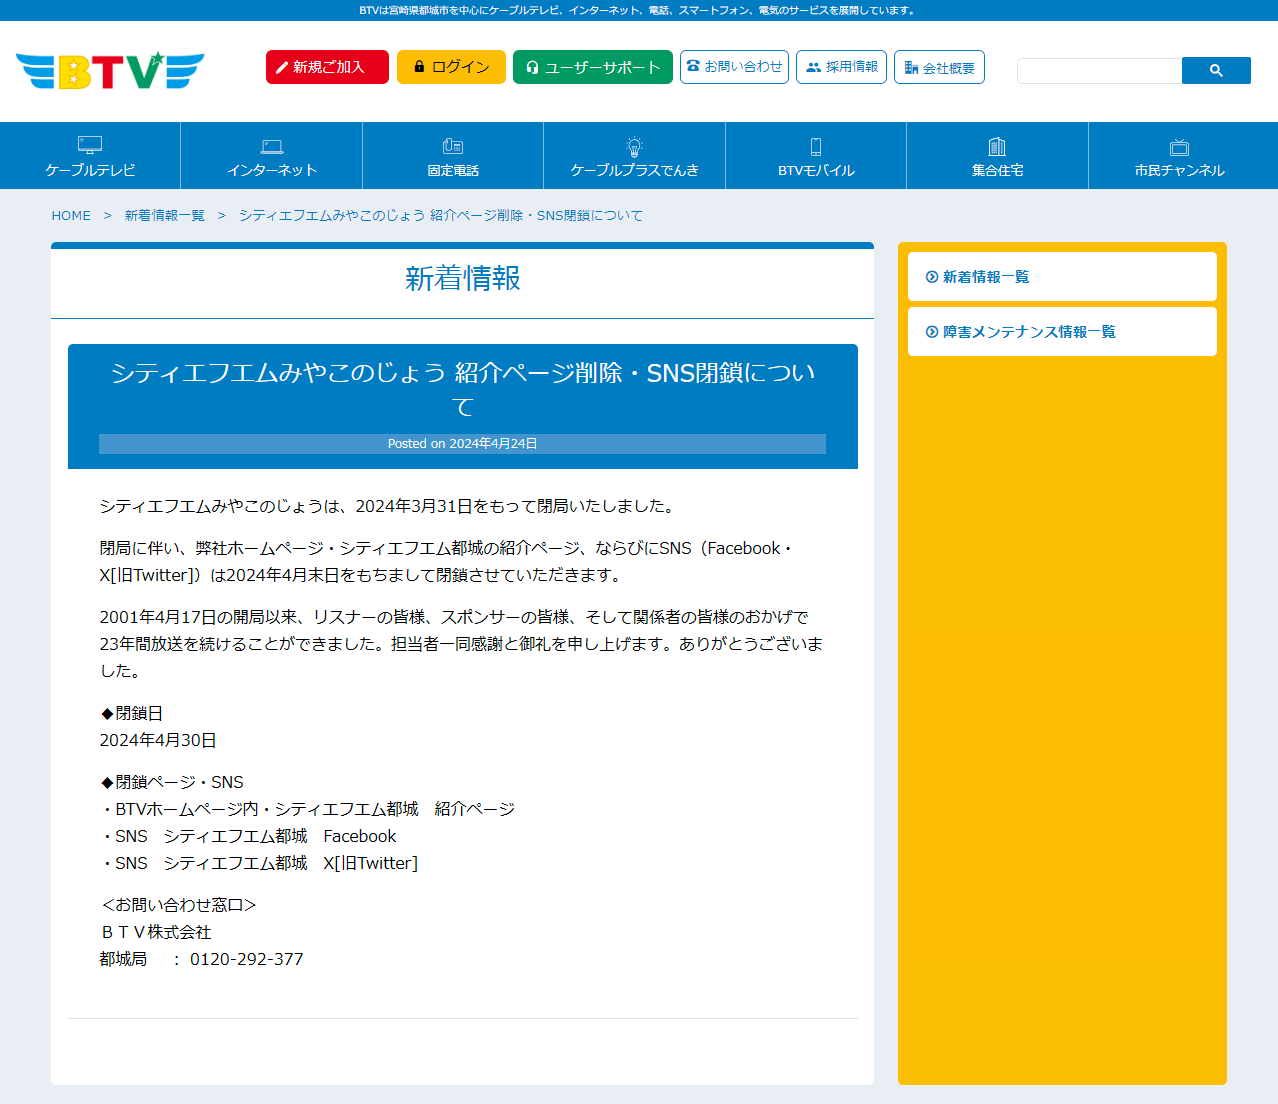The height and width of the screenshot is (1104, 1278).
Task: Open ユーザーサポート page
Action: tap(593, 67)
